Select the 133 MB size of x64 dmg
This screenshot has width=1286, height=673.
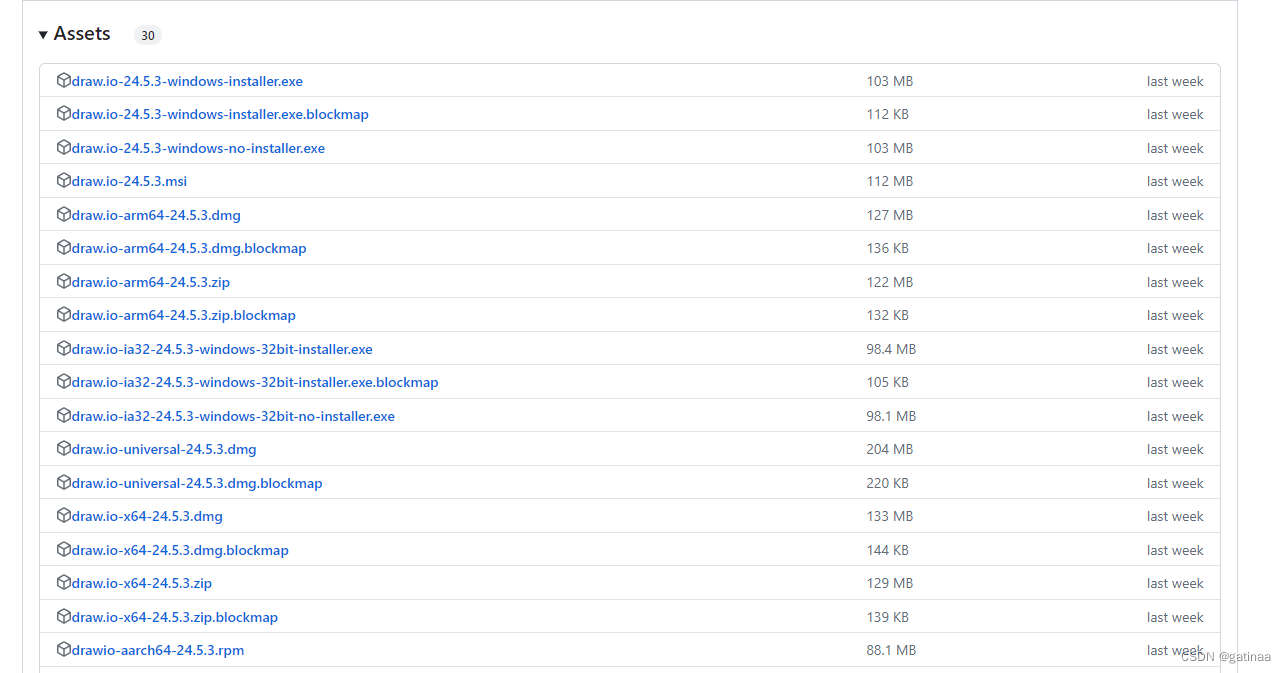click(890, 516)
